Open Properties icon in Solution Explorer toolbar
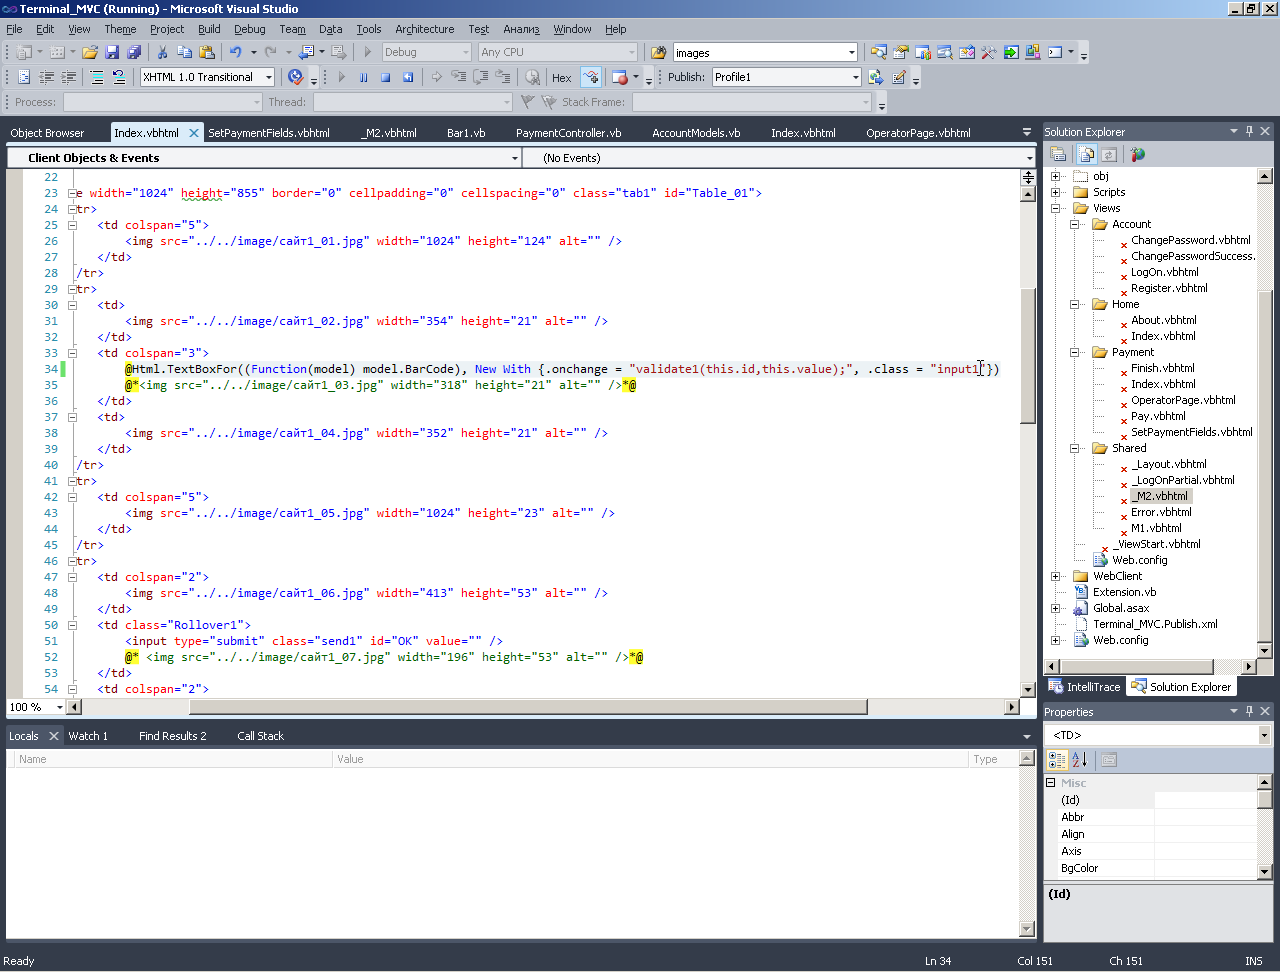 1058,154
